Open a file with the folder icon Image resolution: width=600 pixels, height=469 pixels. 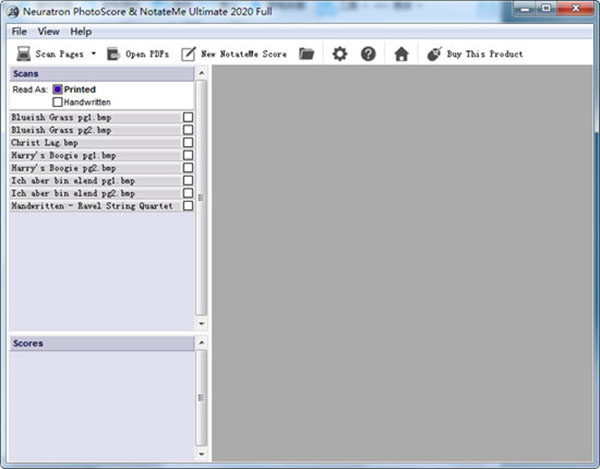pyautogui.click(x=307, y=54)
